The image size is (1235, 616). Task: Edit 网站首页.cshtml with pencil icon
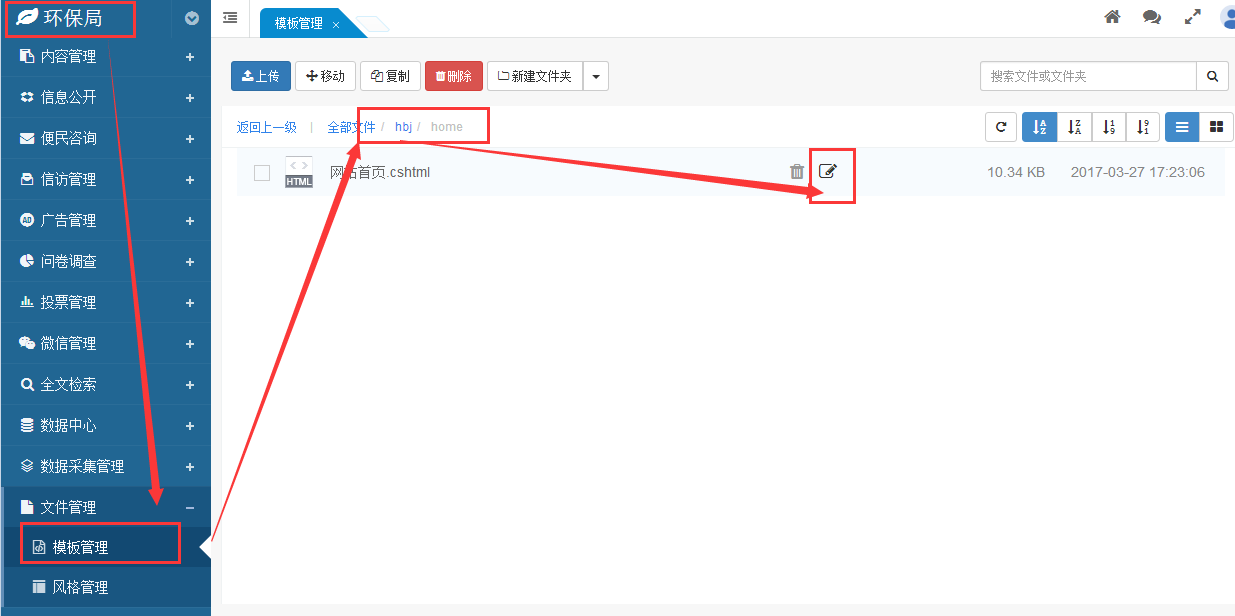click(827, 171)
